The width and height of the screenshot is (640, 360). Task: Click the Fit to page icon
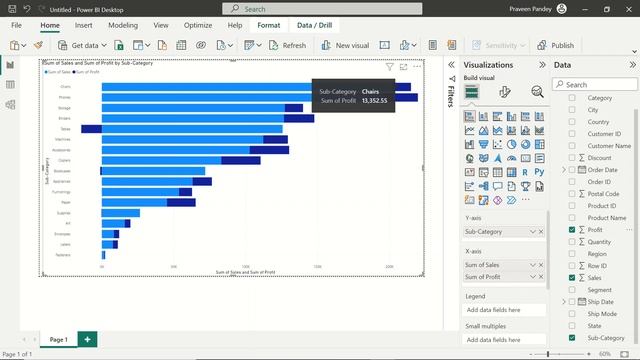[624, 354]
